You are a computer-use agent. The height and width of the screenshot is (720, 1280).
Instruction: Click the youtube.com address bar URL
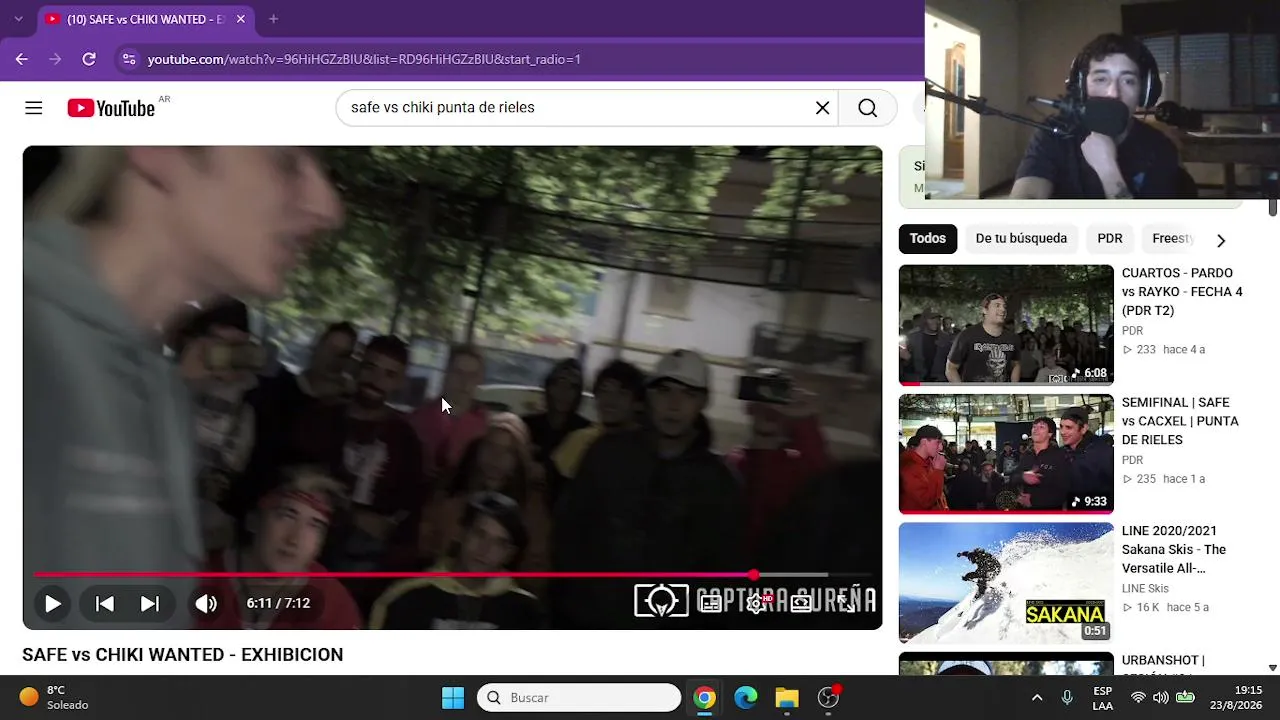[x=364, y=59]
